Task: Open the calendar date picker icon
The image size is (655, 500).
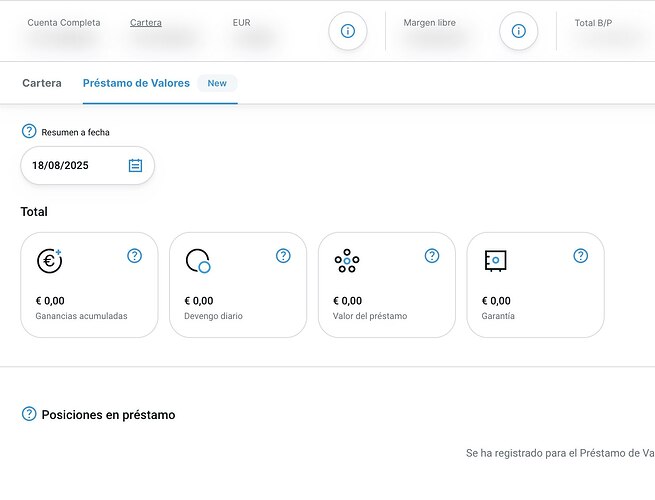Action: [136, 166]
